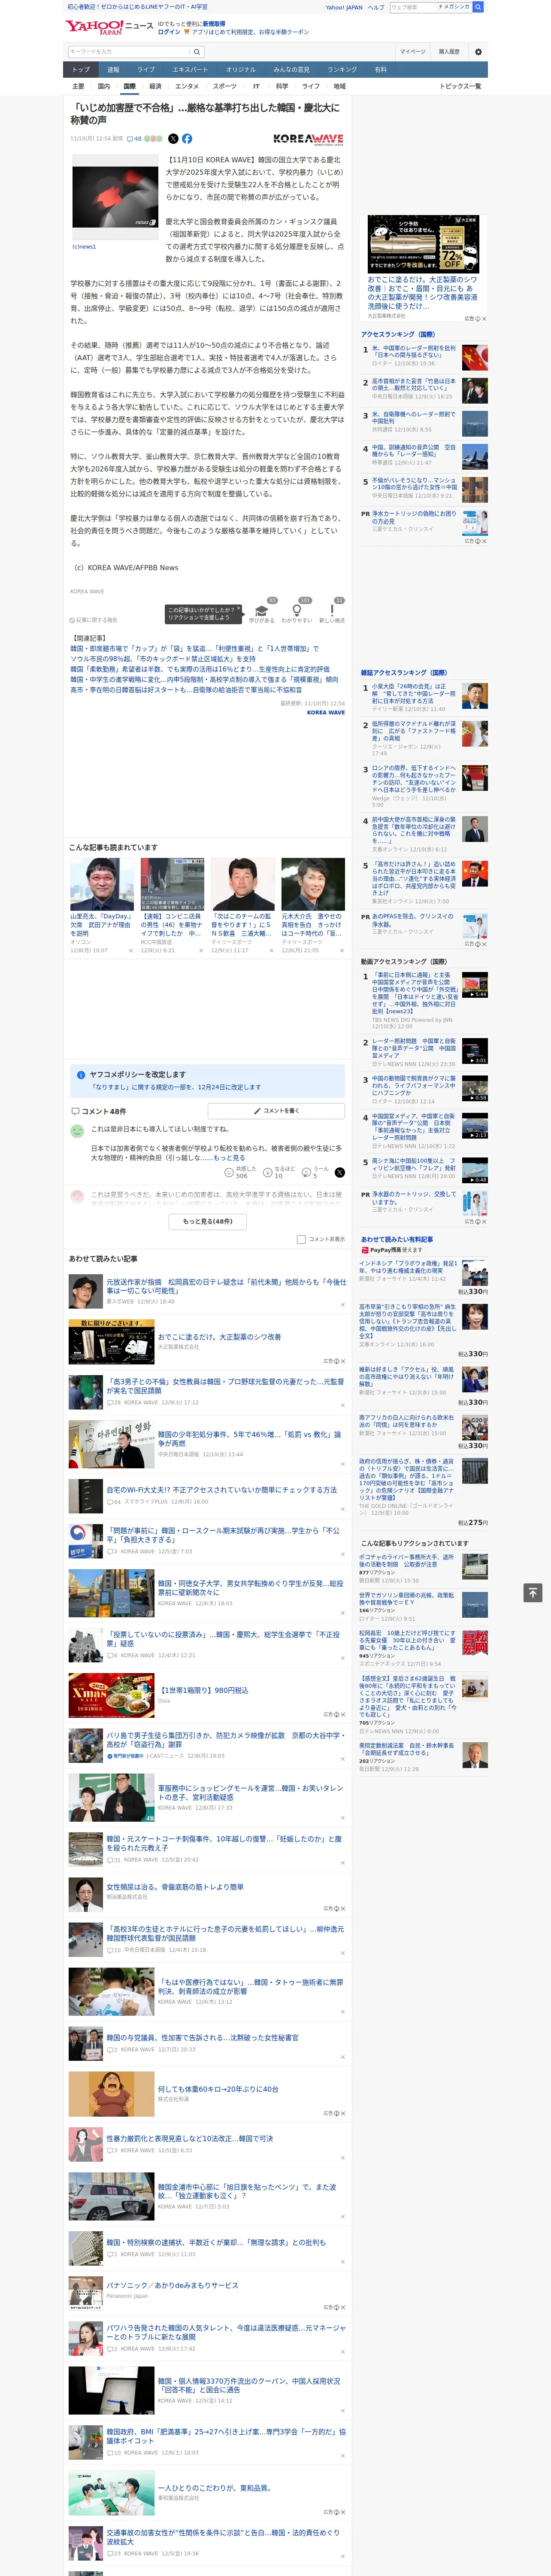Open 元放送作家が指摘 松岡昌宏 article
The height and width of the screenshot is (2576, 551).
(x=226, y=1285)
